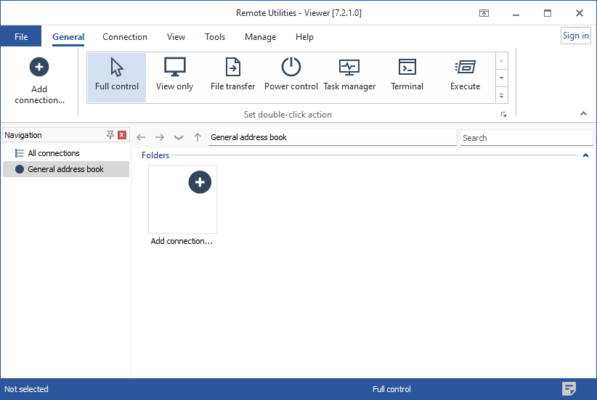Open the View tab
Viewport: 597px width, 400px height.
click(176, 37)
